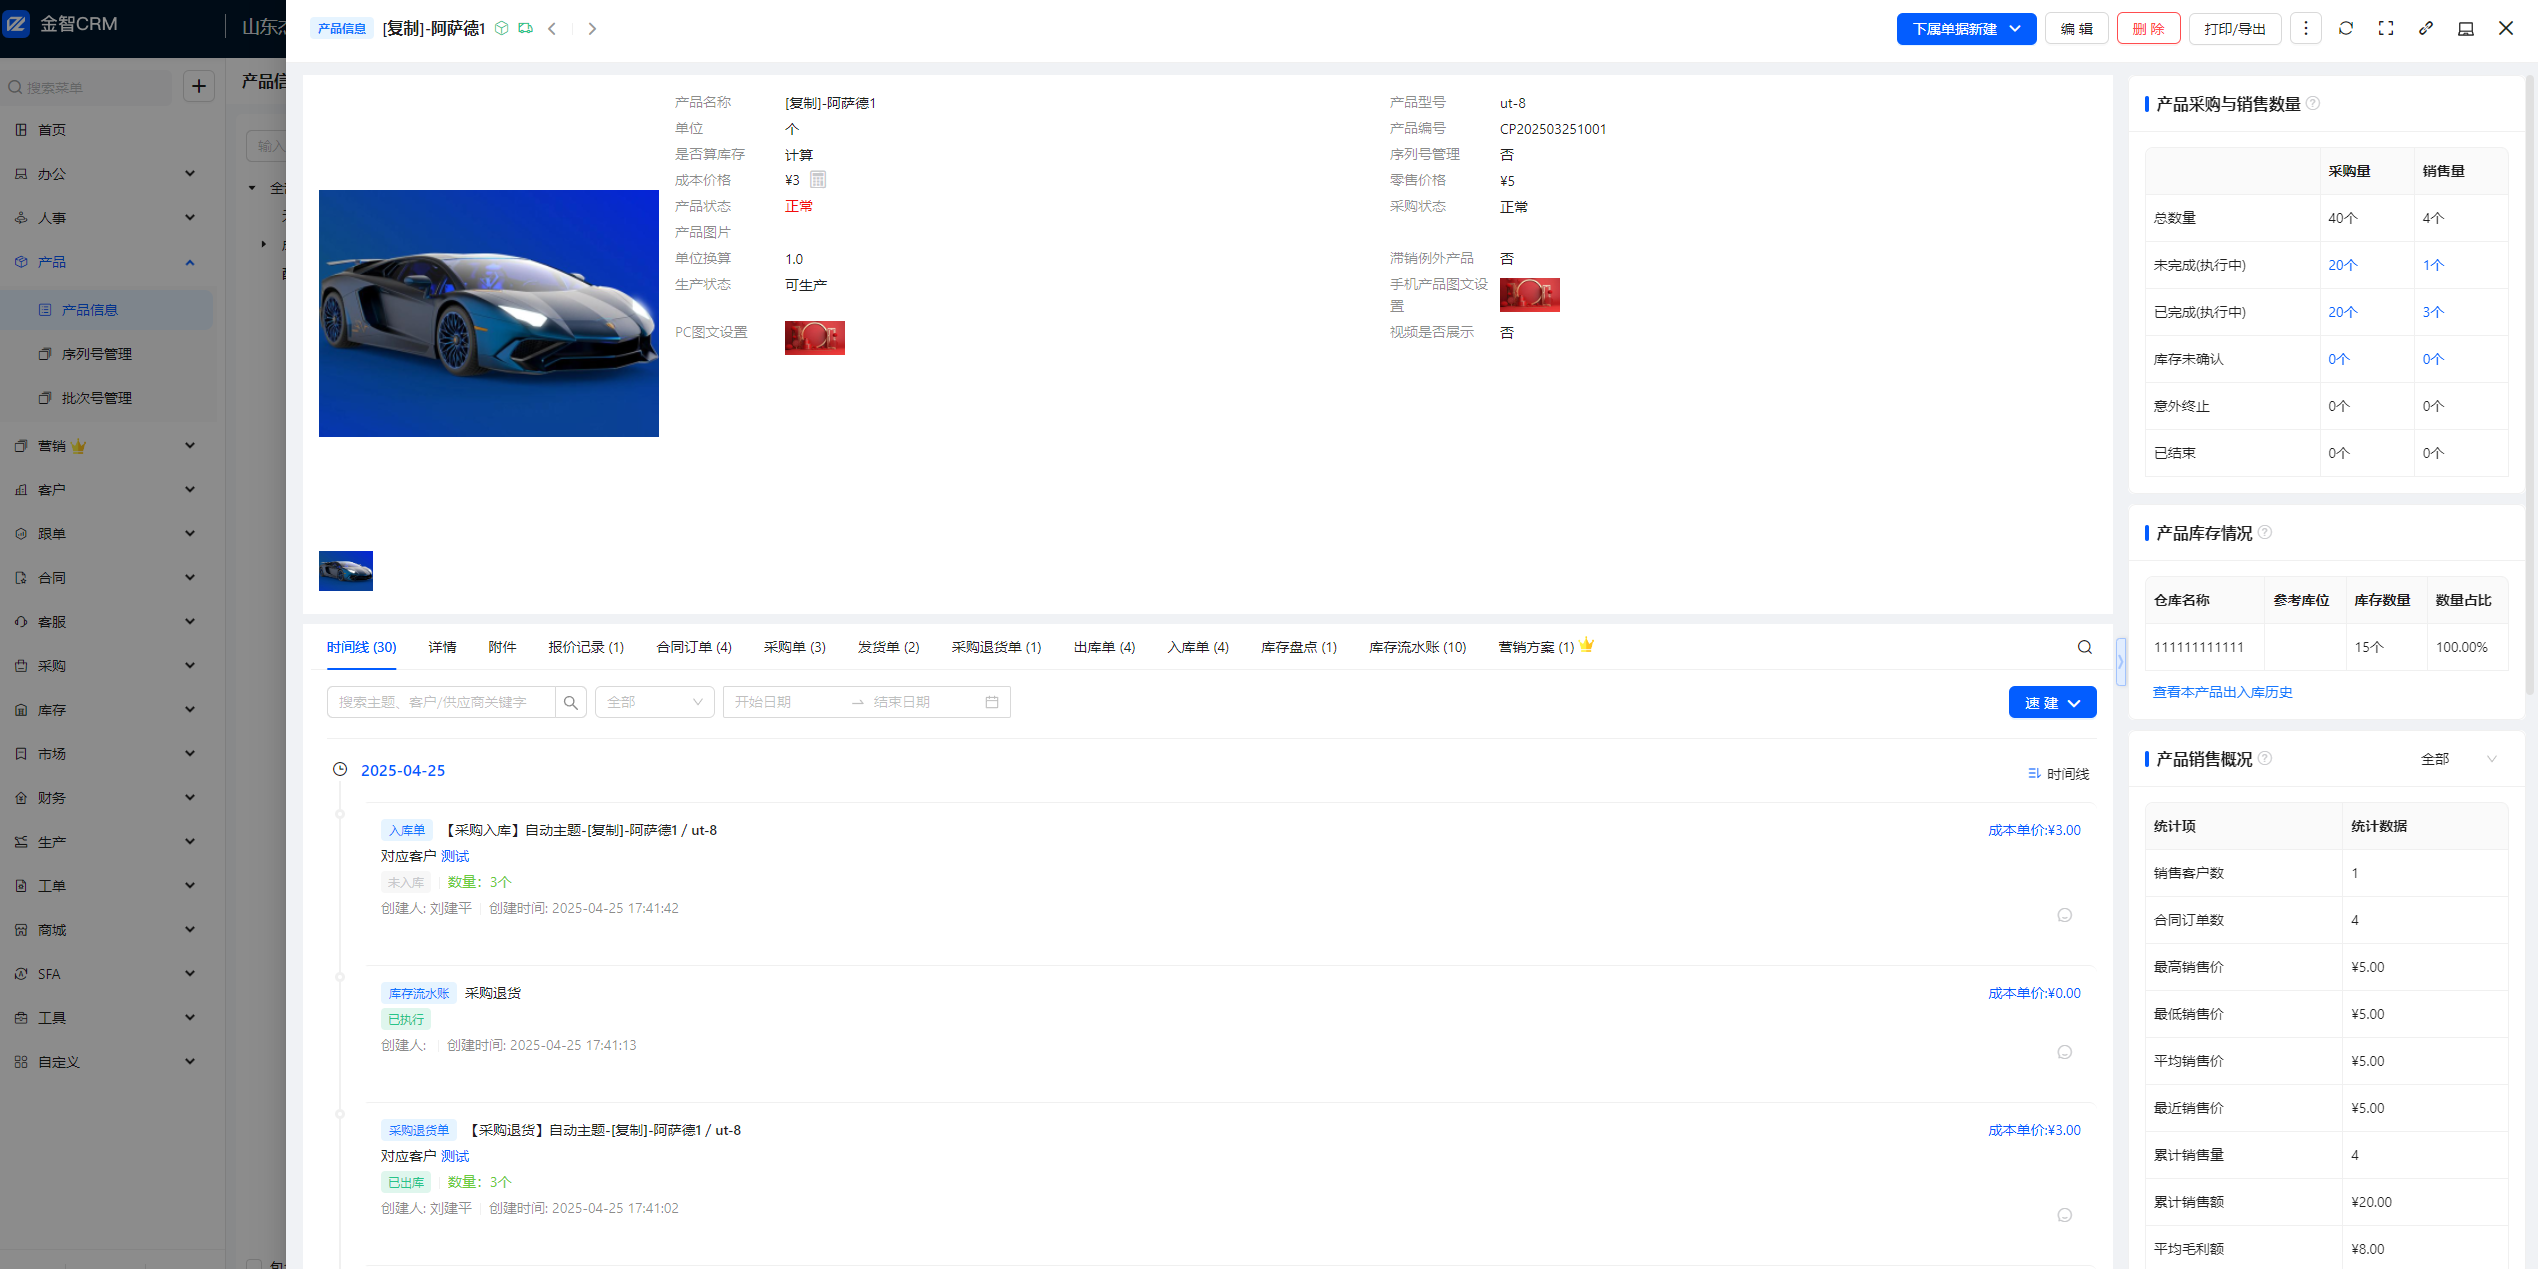Open the 采购单 (3) tab
This screenshot has height=1269, width=2538.
click(795, 647)
